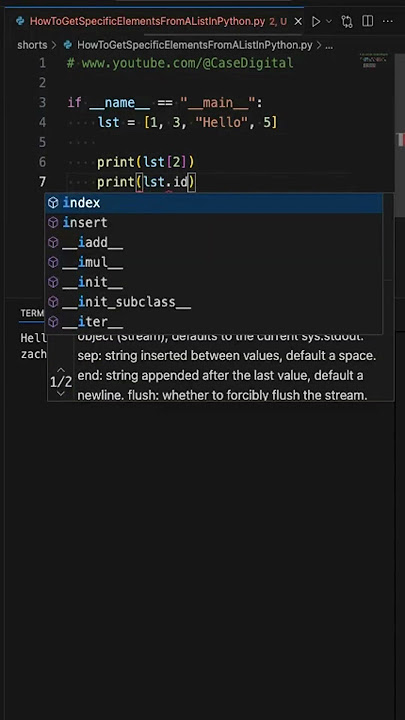Expand the trailing breadcrumb ellipsis
The image size is (405, 720).
[x=329, y=45]
